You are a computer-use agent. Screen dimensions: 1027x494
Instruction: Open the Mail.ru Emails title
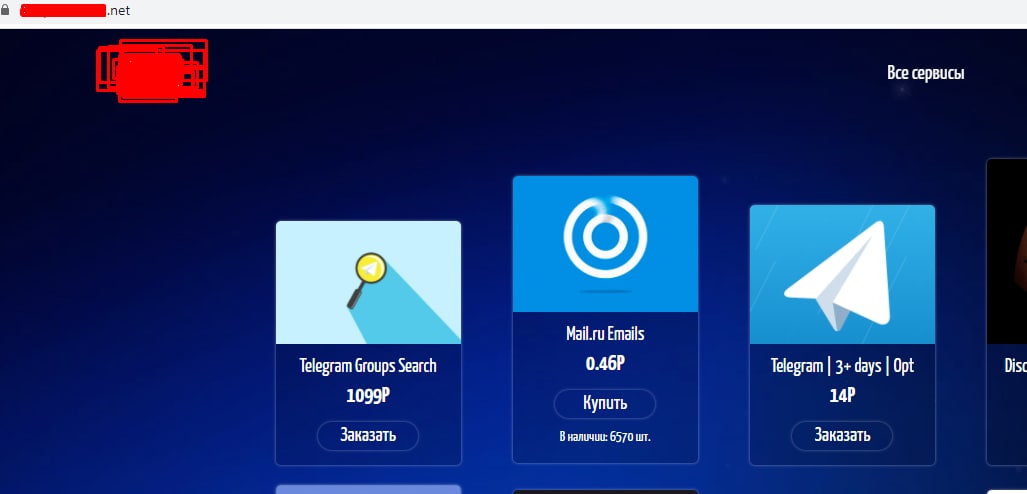click(x=605, y=334)
